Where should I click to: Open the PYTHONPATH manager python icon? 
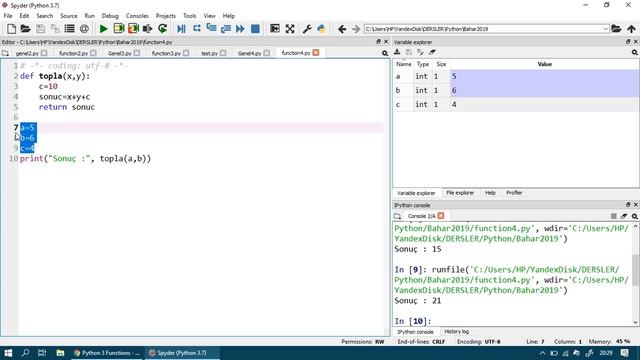(x=322, y=29)
